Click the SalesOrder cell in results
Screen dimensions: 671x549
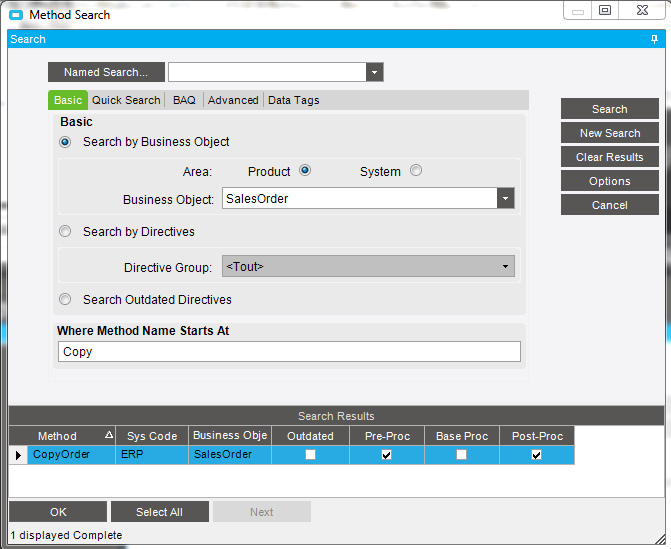coord(230,454)
